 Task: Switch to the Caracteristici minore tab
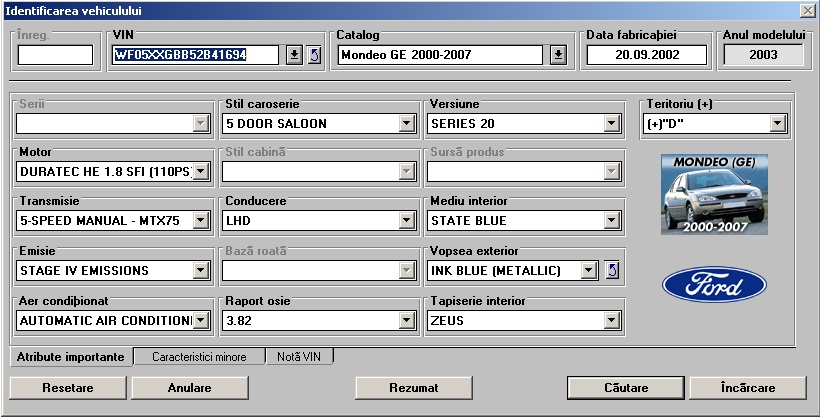198,357
